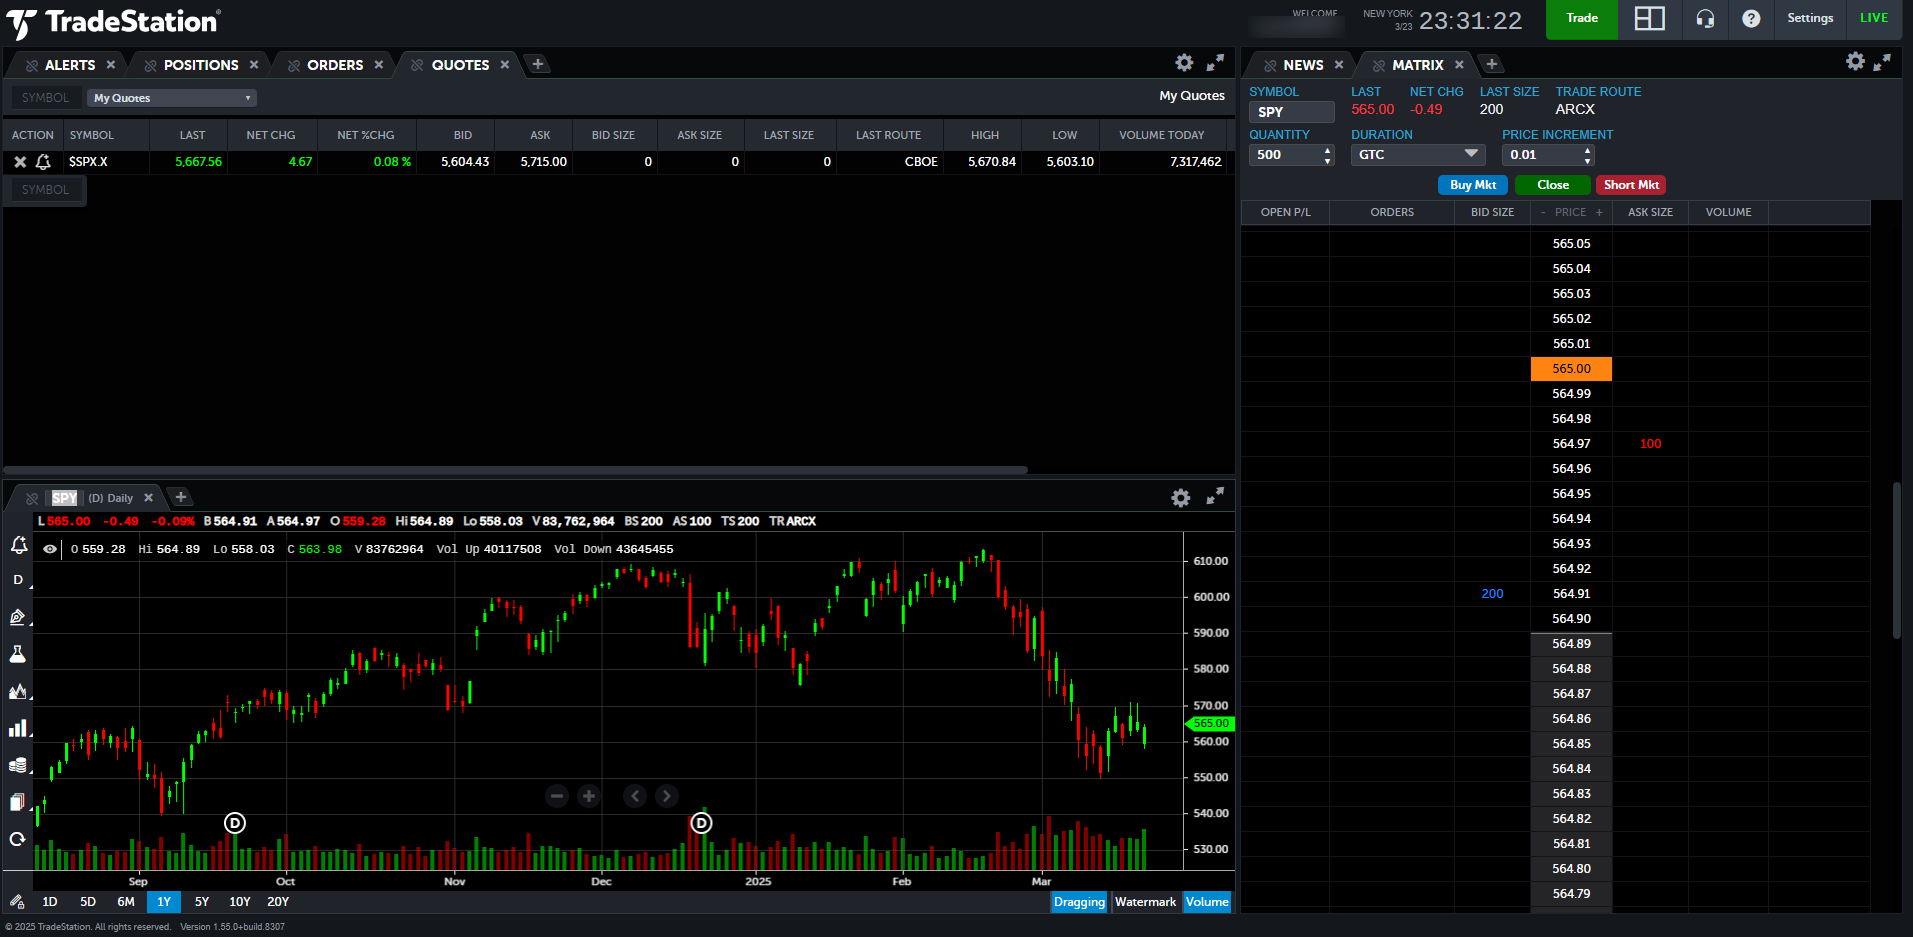Switch to the ALERTS tab
This screenshot has height=937, width=1913.
click(70, 65)
